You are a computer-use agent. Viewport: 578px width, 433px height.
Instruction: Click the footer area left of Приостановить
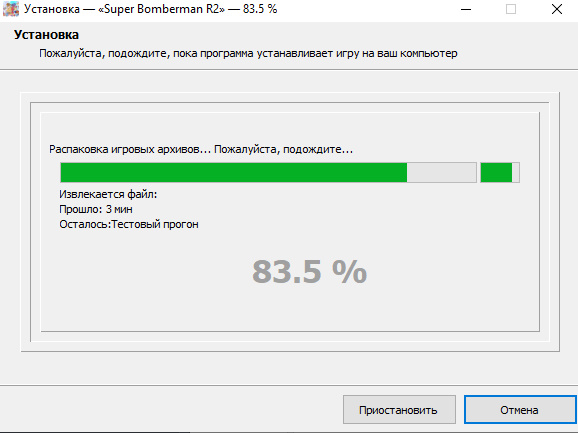coord(171,410)
